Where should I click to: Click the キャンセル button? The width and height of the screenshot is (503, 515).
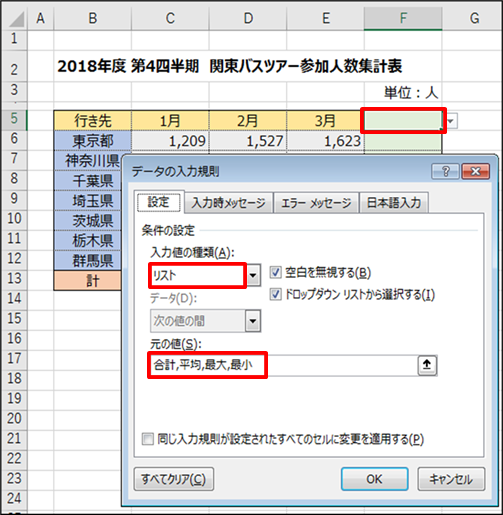click(451, 479)
